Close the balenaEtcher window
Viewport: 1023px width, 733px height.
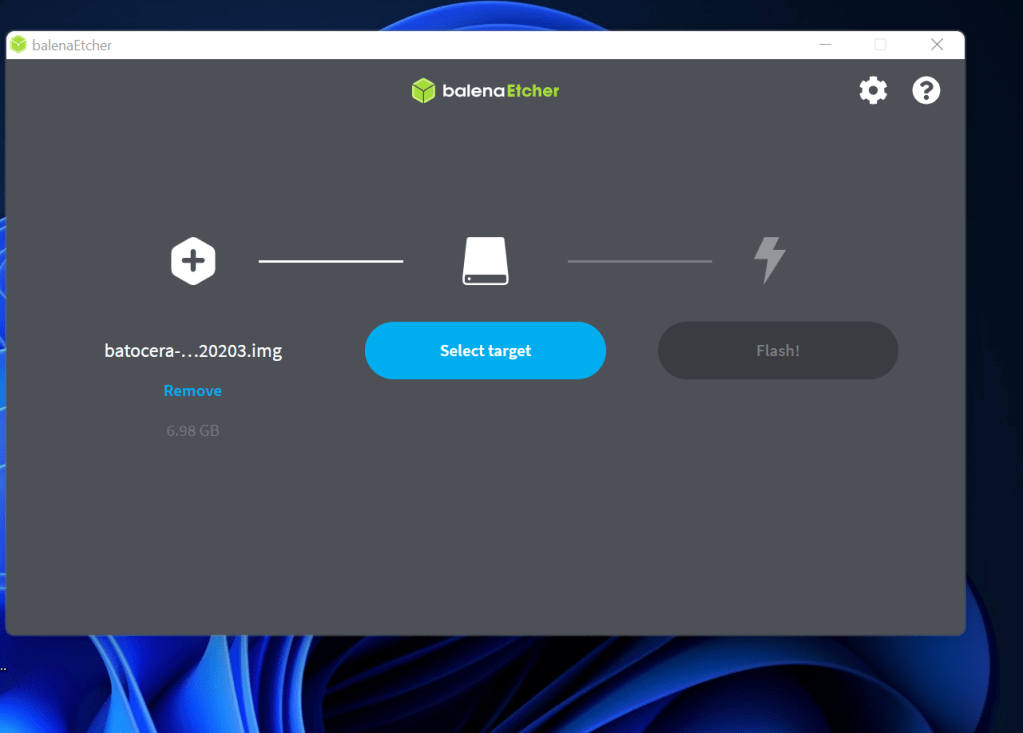click(x=937, y=45)
